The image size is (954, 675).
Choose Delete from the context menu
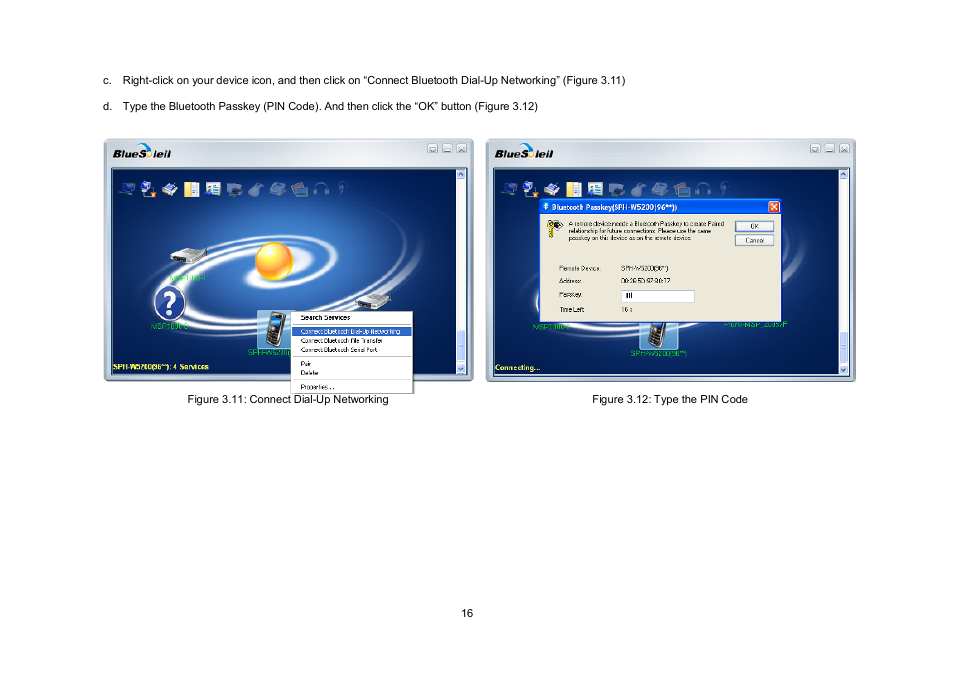tap(352, 372)
